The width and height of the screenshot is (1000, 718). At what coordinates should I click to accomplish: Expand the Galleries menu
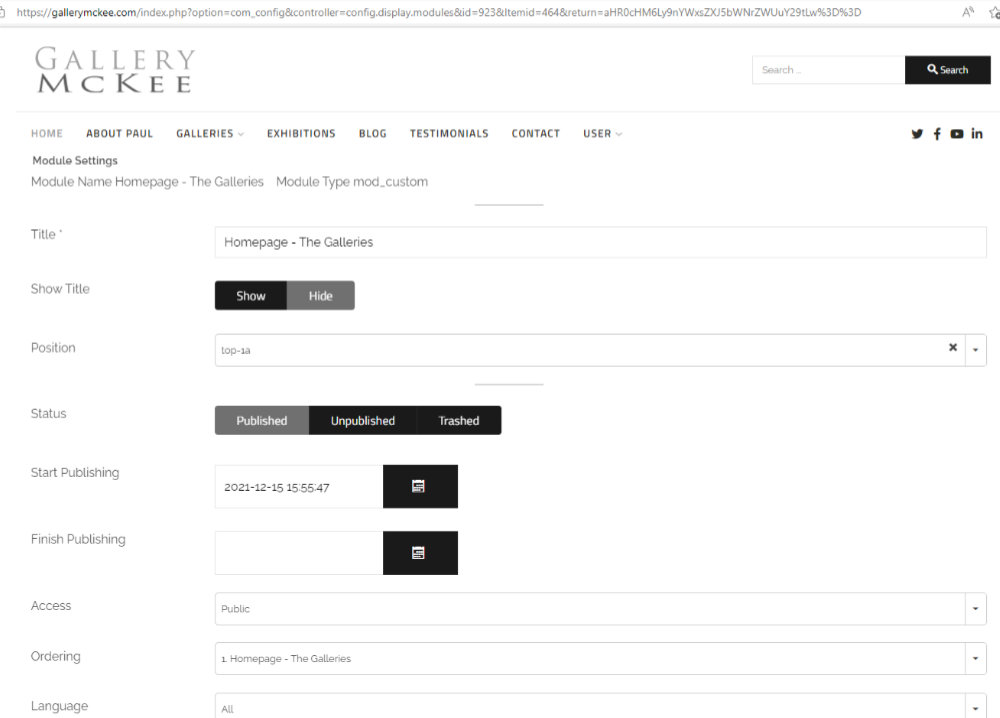(210, 134)
